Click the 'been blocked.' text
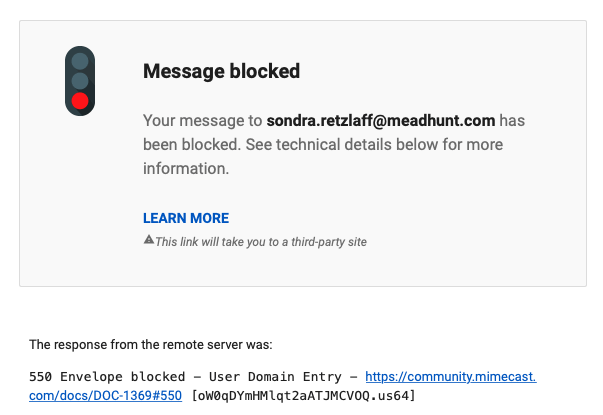 (192, 145)
